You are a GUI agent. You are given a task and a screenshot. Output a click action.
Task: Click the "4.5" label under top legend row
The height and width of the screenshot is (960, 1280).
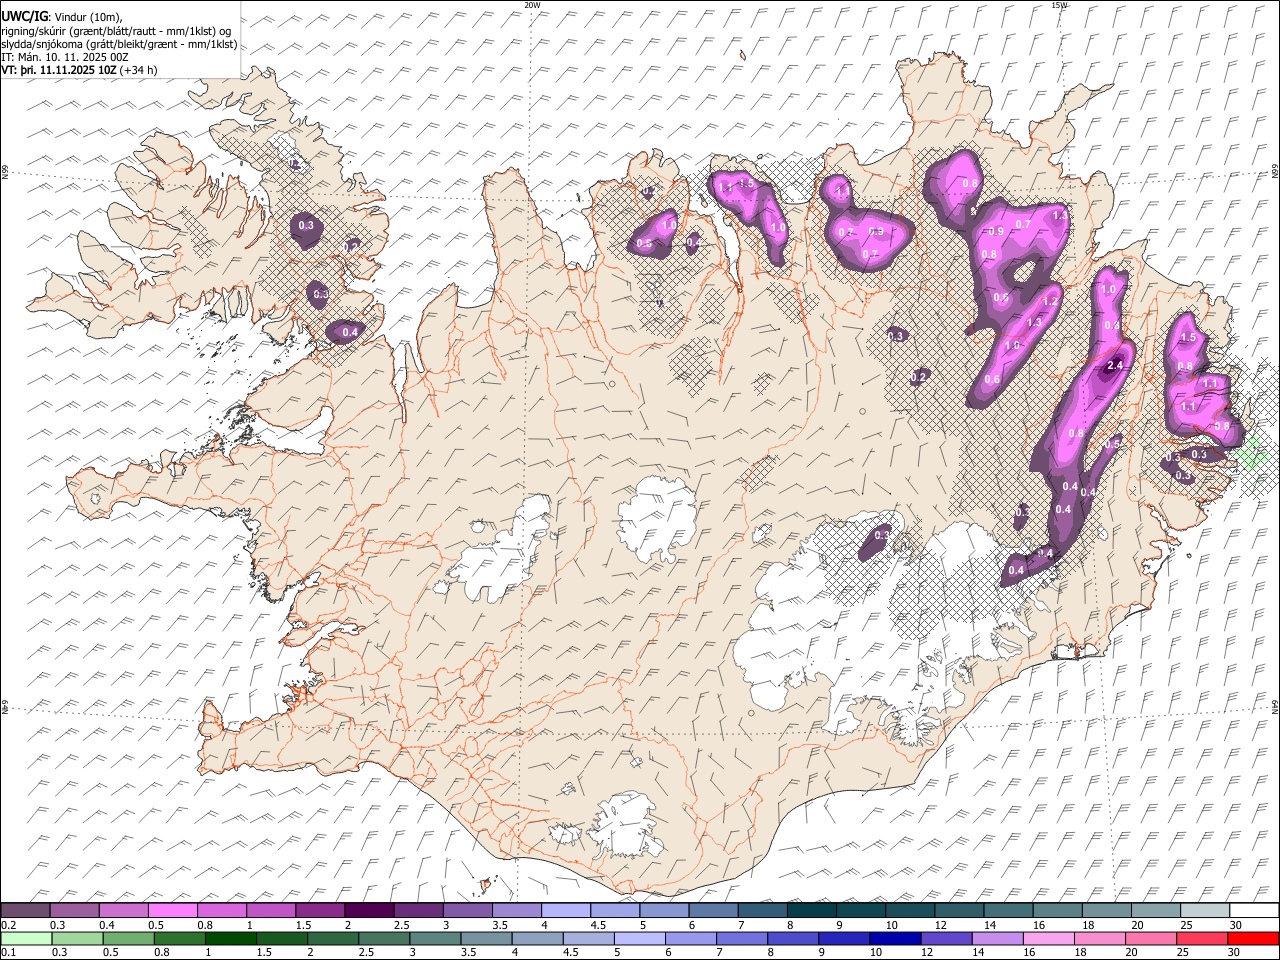[598, 925]
